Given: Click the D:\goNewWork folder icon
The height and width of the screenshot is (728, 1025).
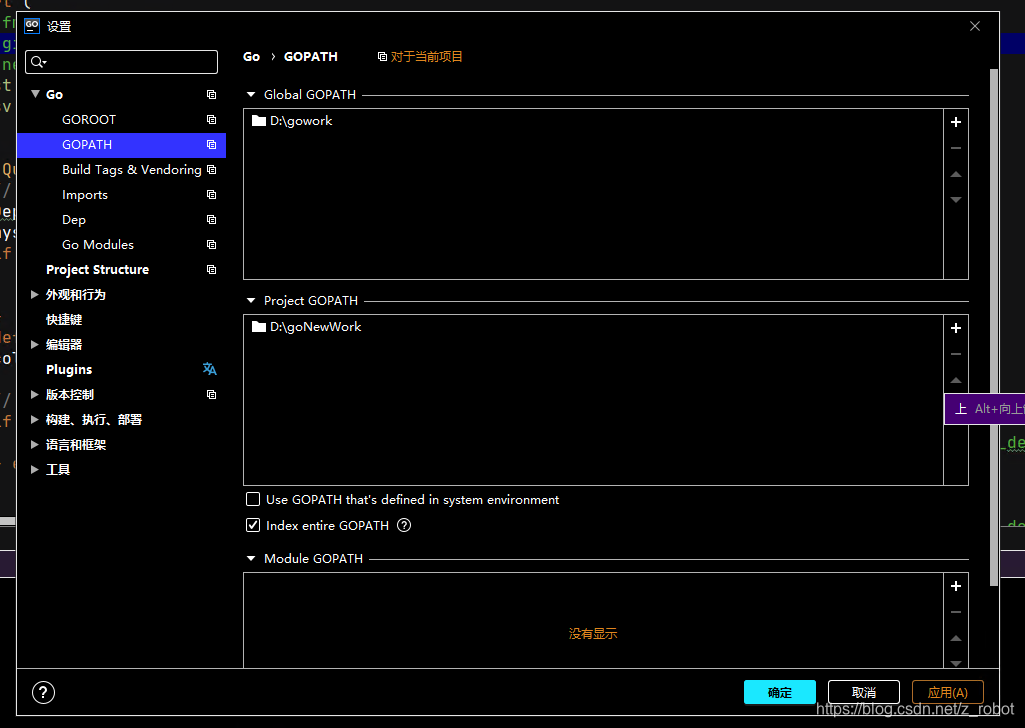Looking at the screenshot, I should (259, 327).
